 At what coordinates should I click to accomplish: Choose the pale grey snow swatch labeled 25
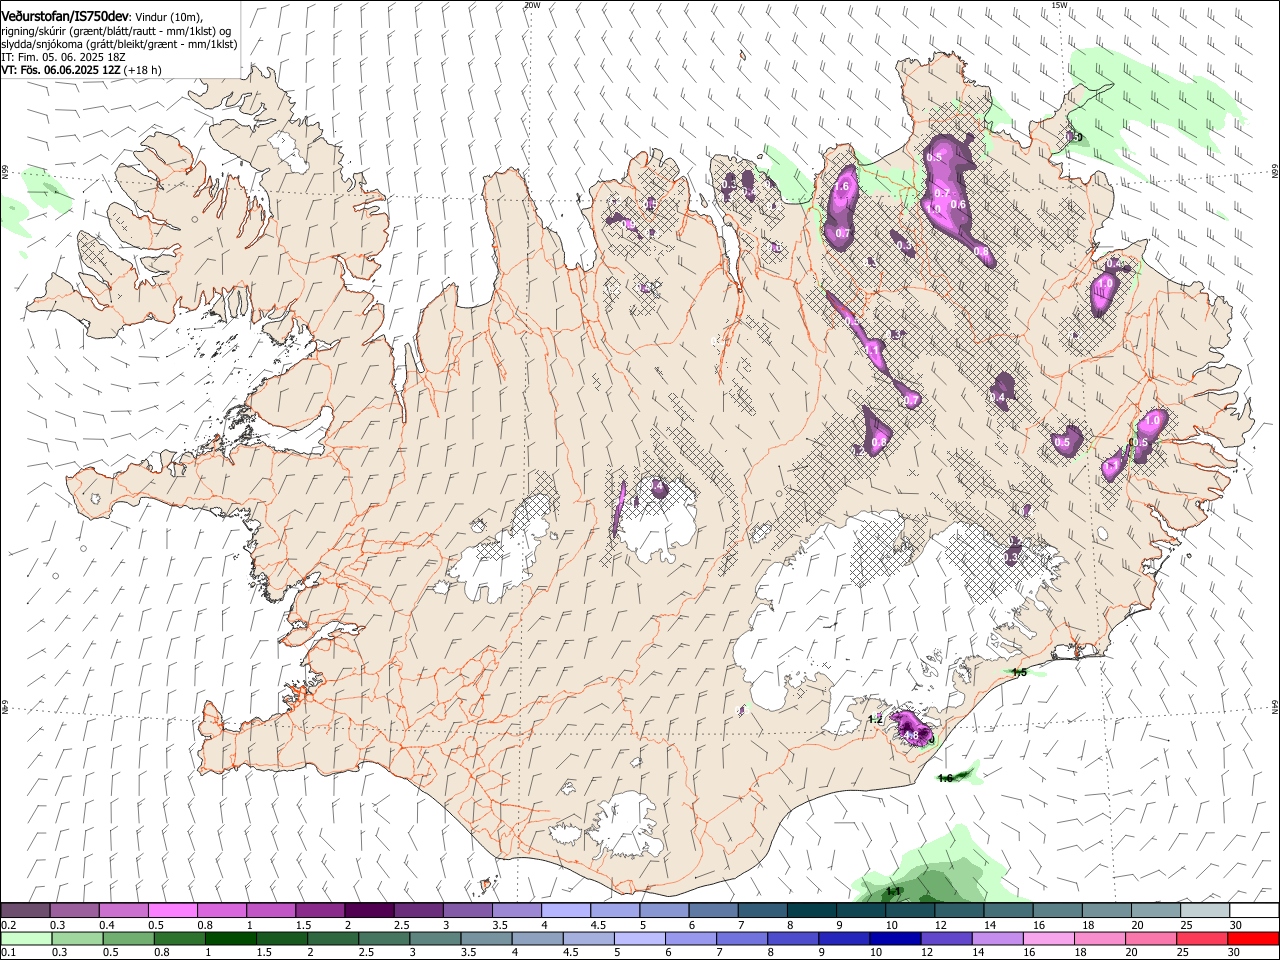point(1205,911)
